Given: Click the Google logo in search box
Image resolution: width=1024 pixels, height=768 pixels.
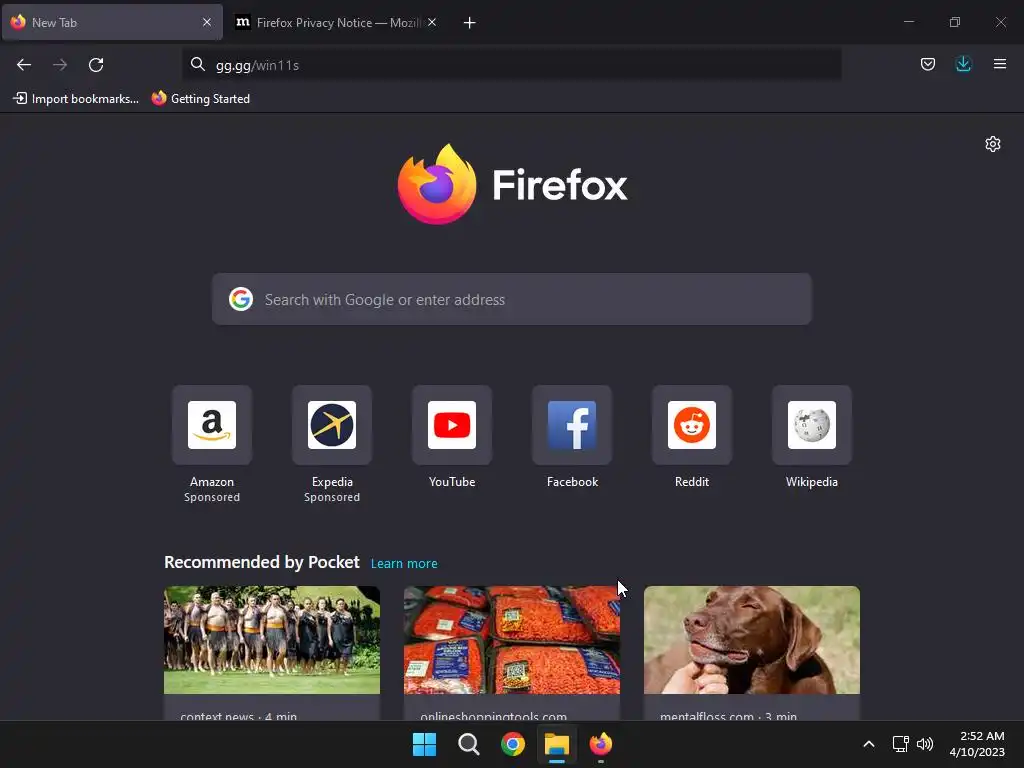Looking at the screenshot, I should pyautogui.click(x=241, y=299).
